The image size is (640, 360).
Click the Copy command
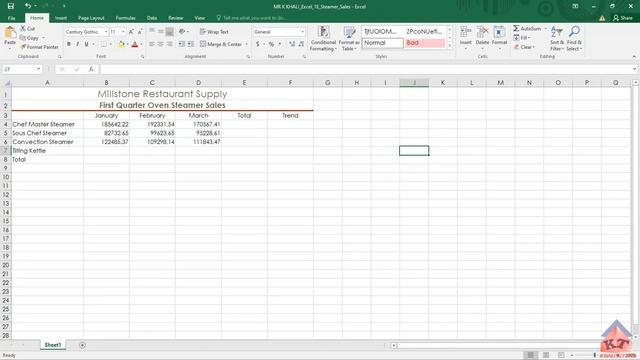30,38
